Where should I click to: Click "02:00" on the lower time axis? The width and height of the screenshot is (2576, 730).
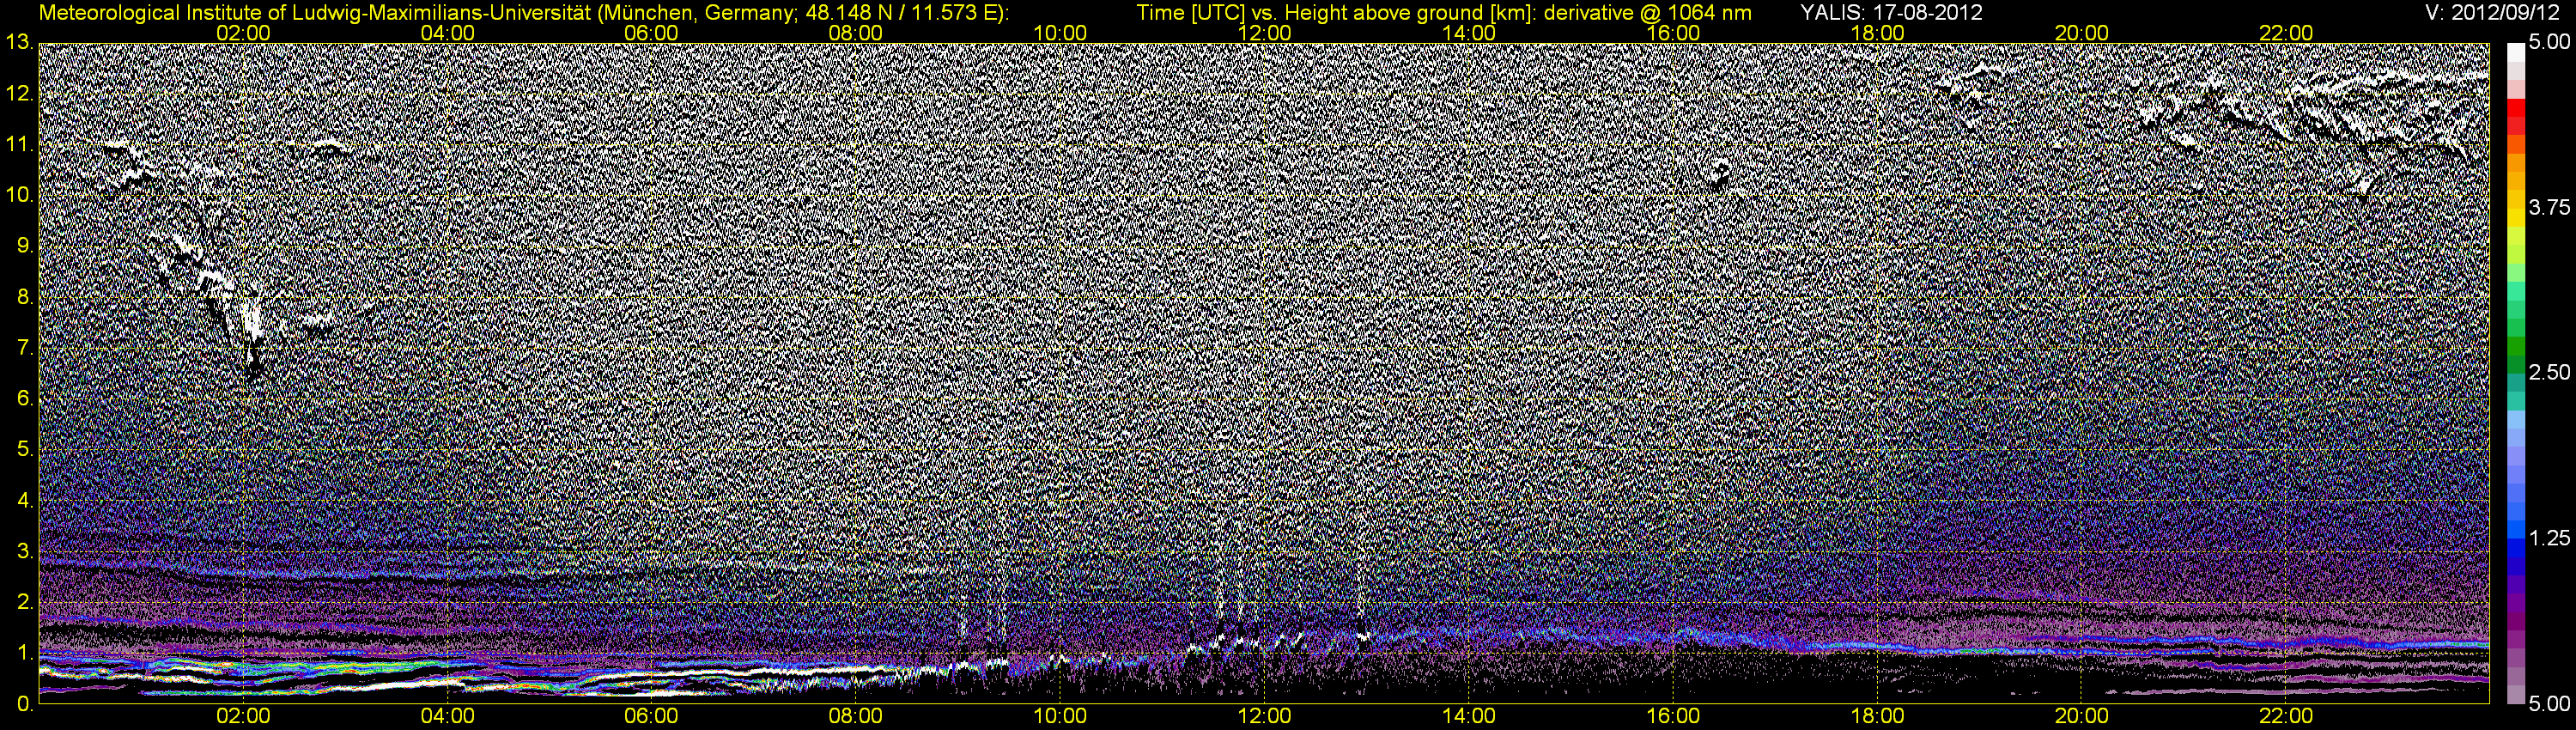pyautogui.click(x=243, y=716)
